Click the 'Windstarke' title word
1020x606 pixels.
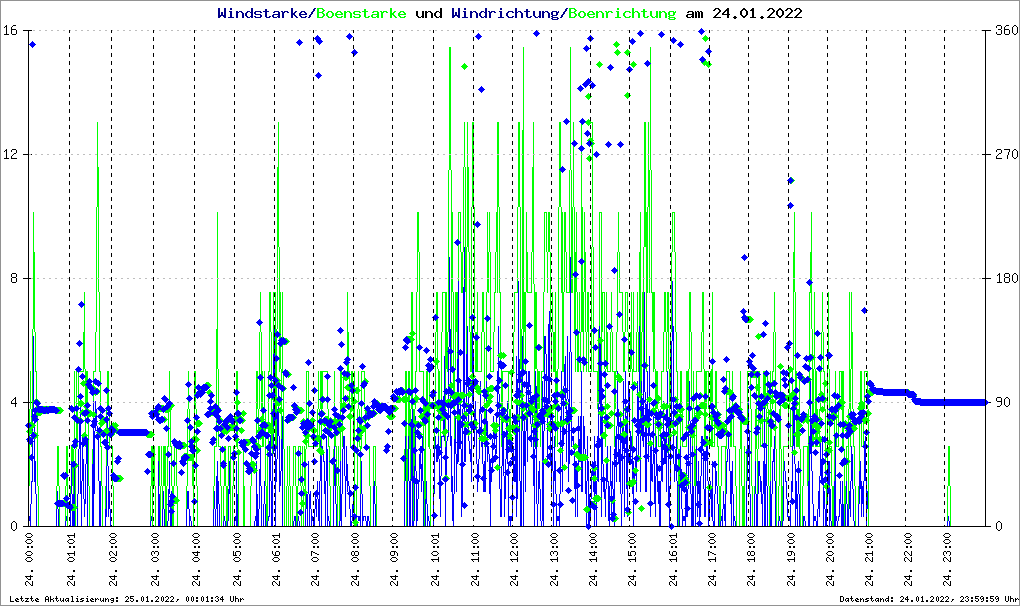coord(263,13)
